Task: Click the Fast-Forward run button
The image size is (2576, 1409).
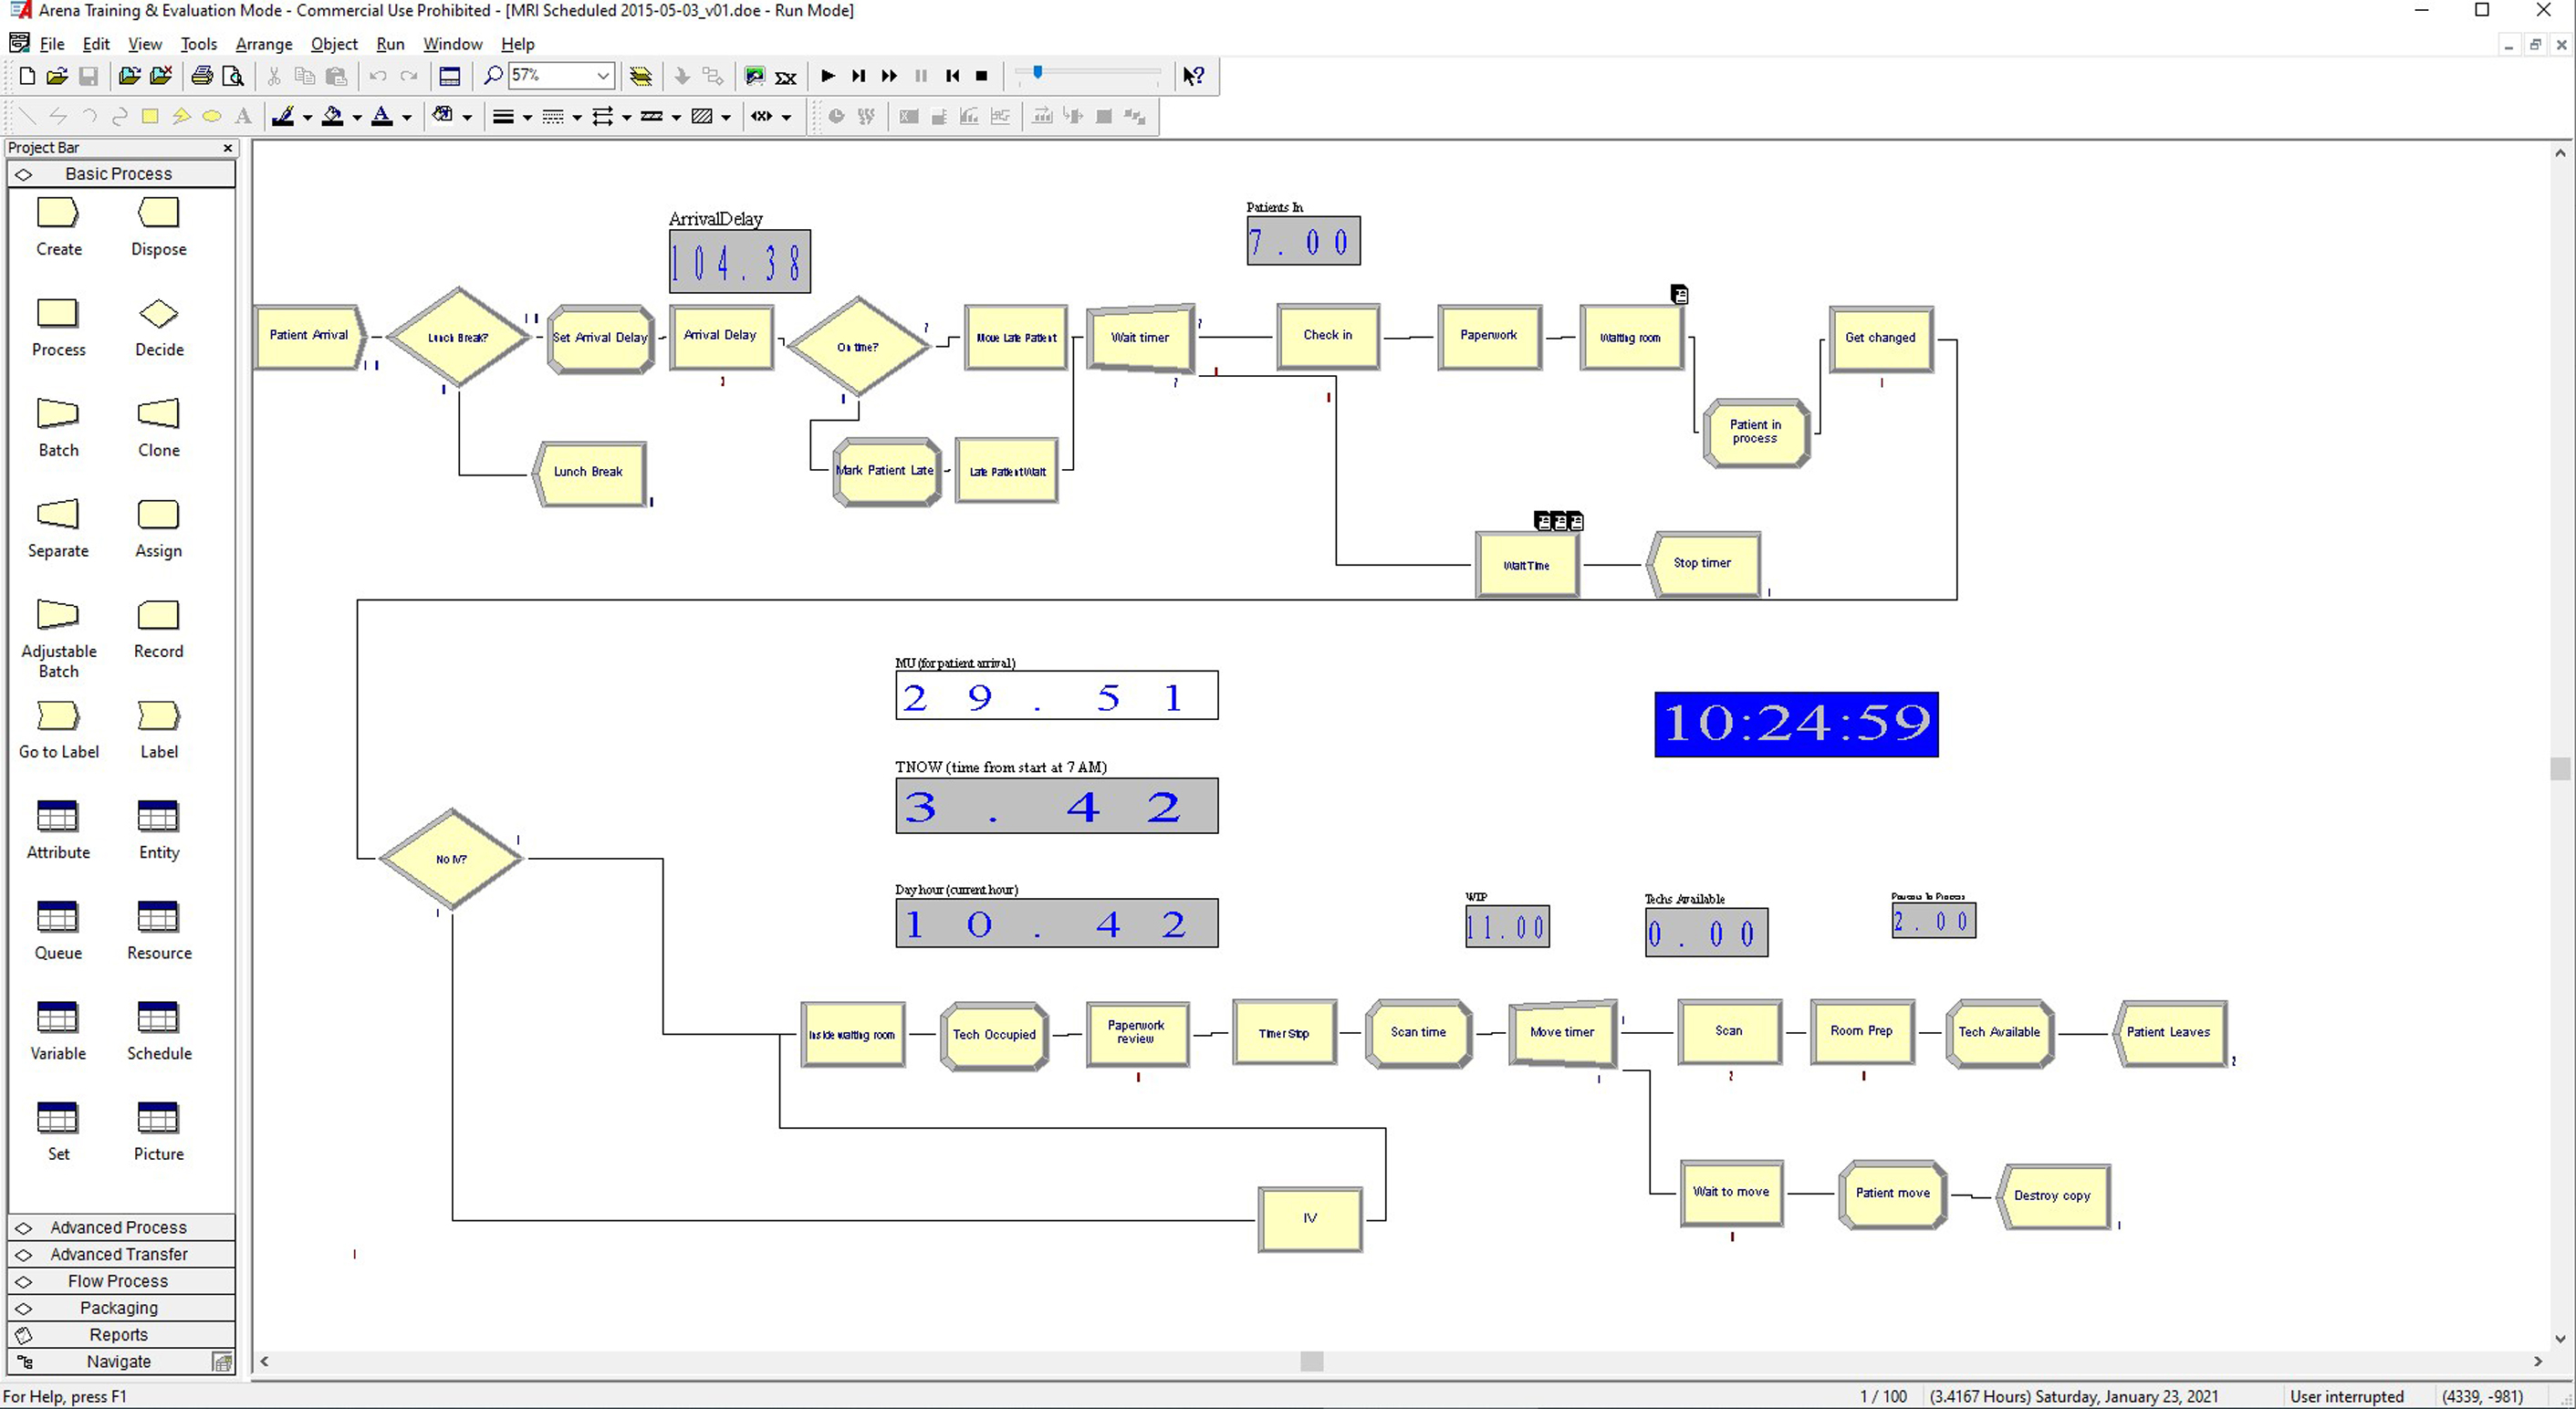Action: [889, 76]
